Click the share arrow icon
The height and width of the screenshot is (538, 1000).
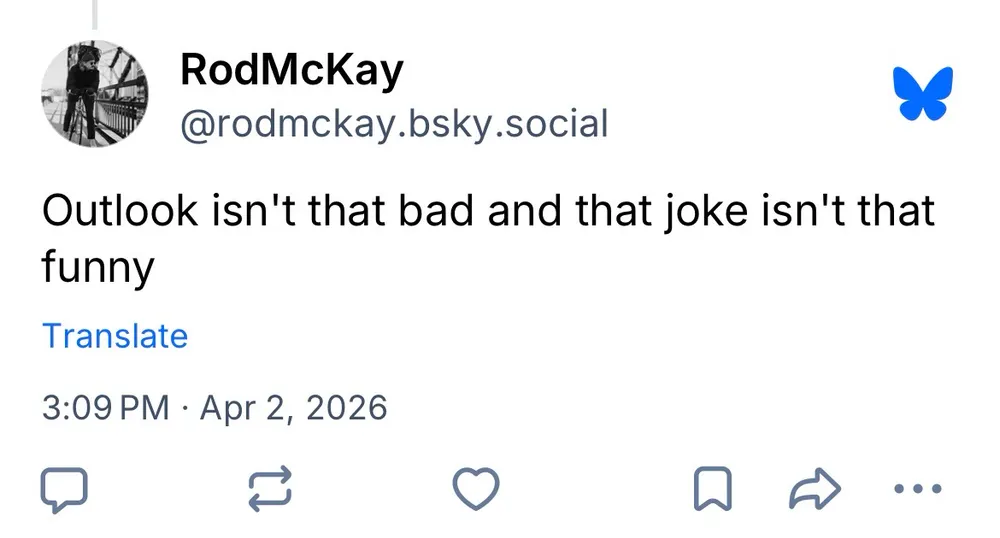(815, 489)
